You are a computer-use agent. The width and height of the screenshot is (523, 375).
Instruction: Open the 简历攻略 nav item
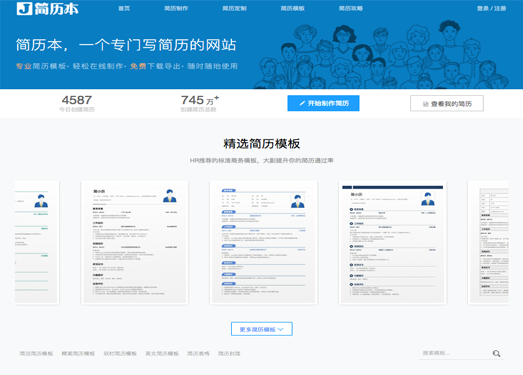[351, 8]
